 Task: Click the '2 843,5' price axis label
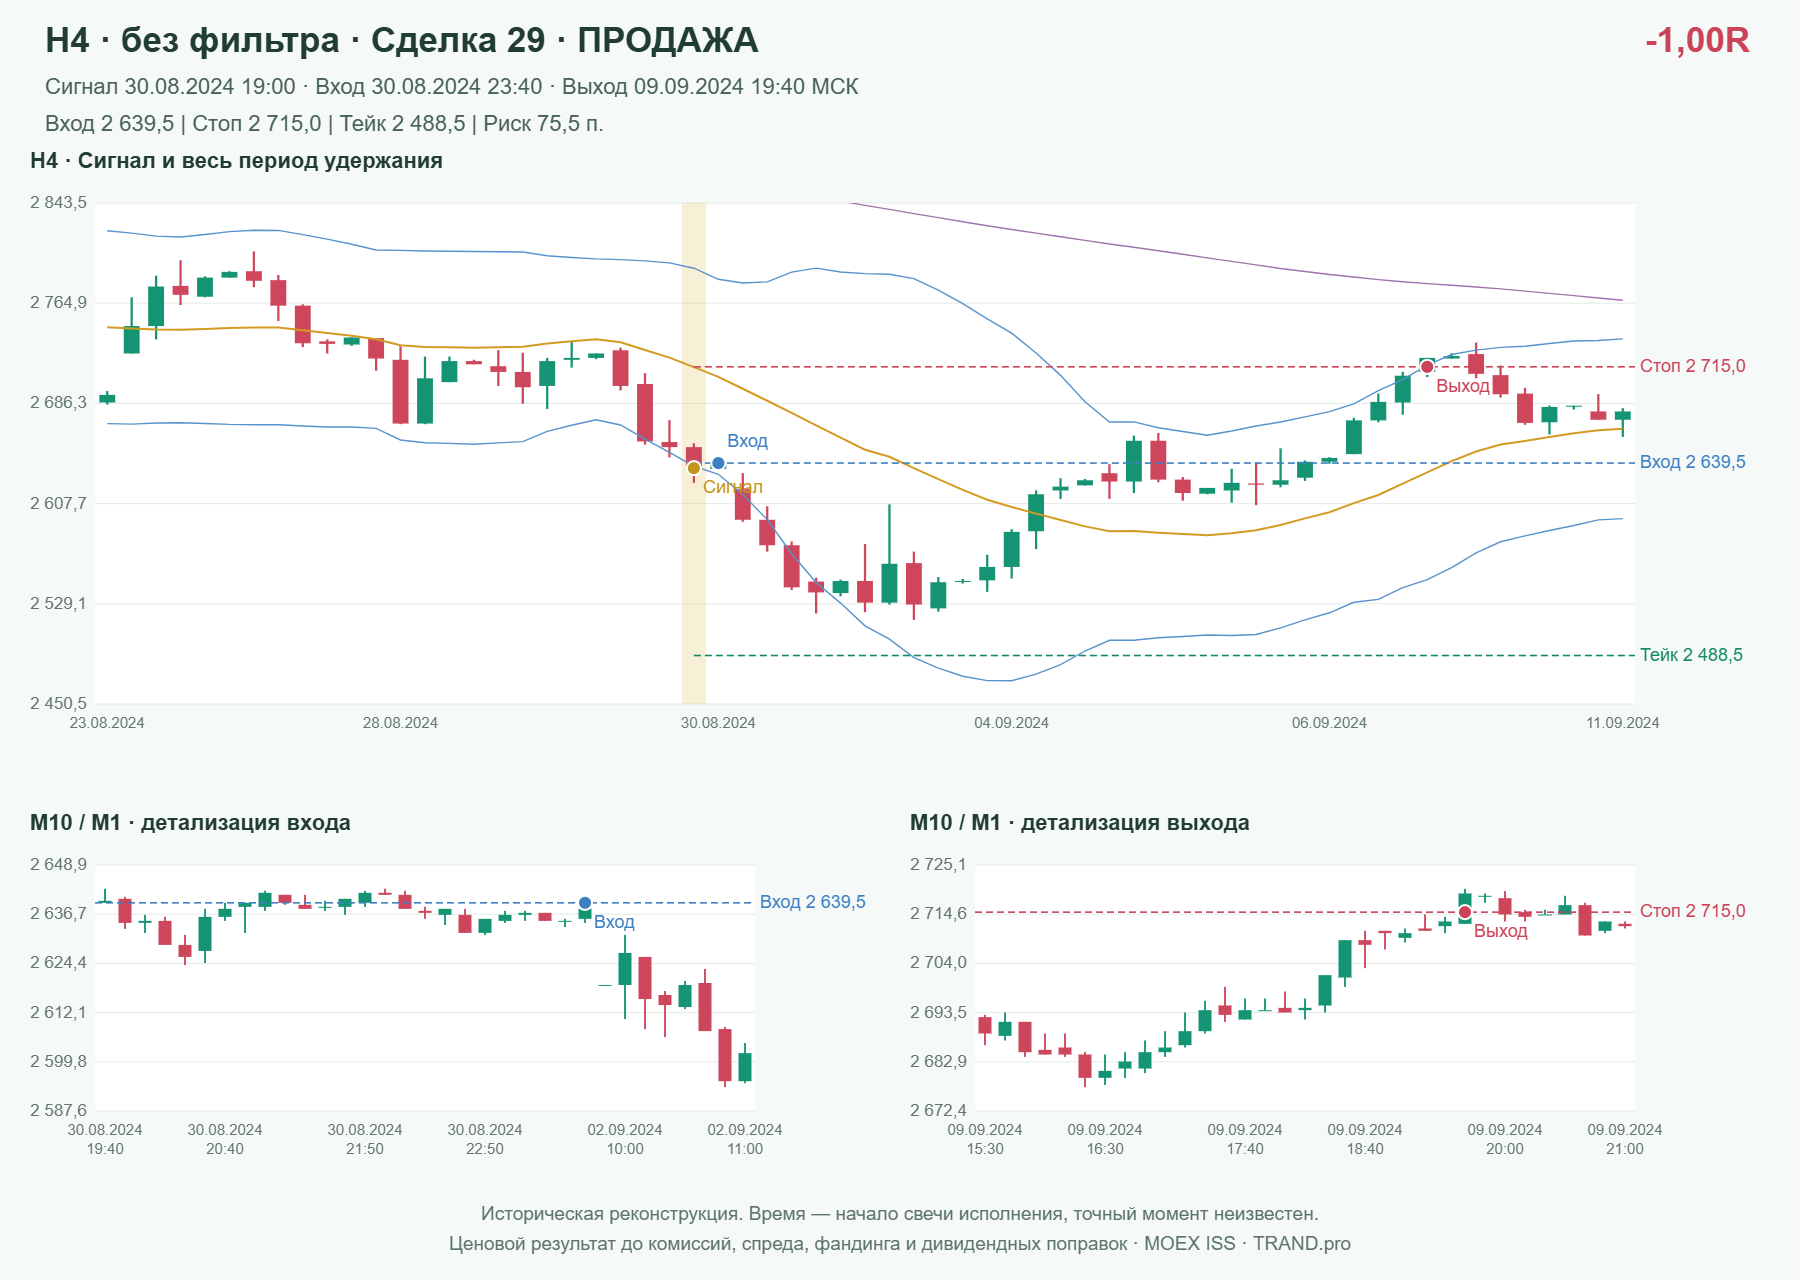59,203
